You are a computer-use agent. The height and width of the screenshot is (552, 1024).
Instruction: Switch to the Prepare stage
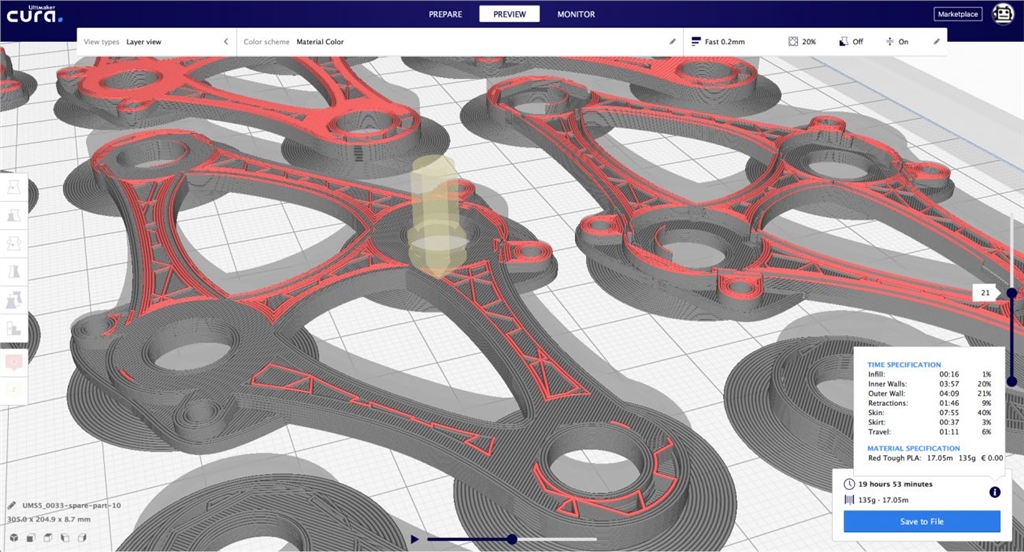coord(445,14)
